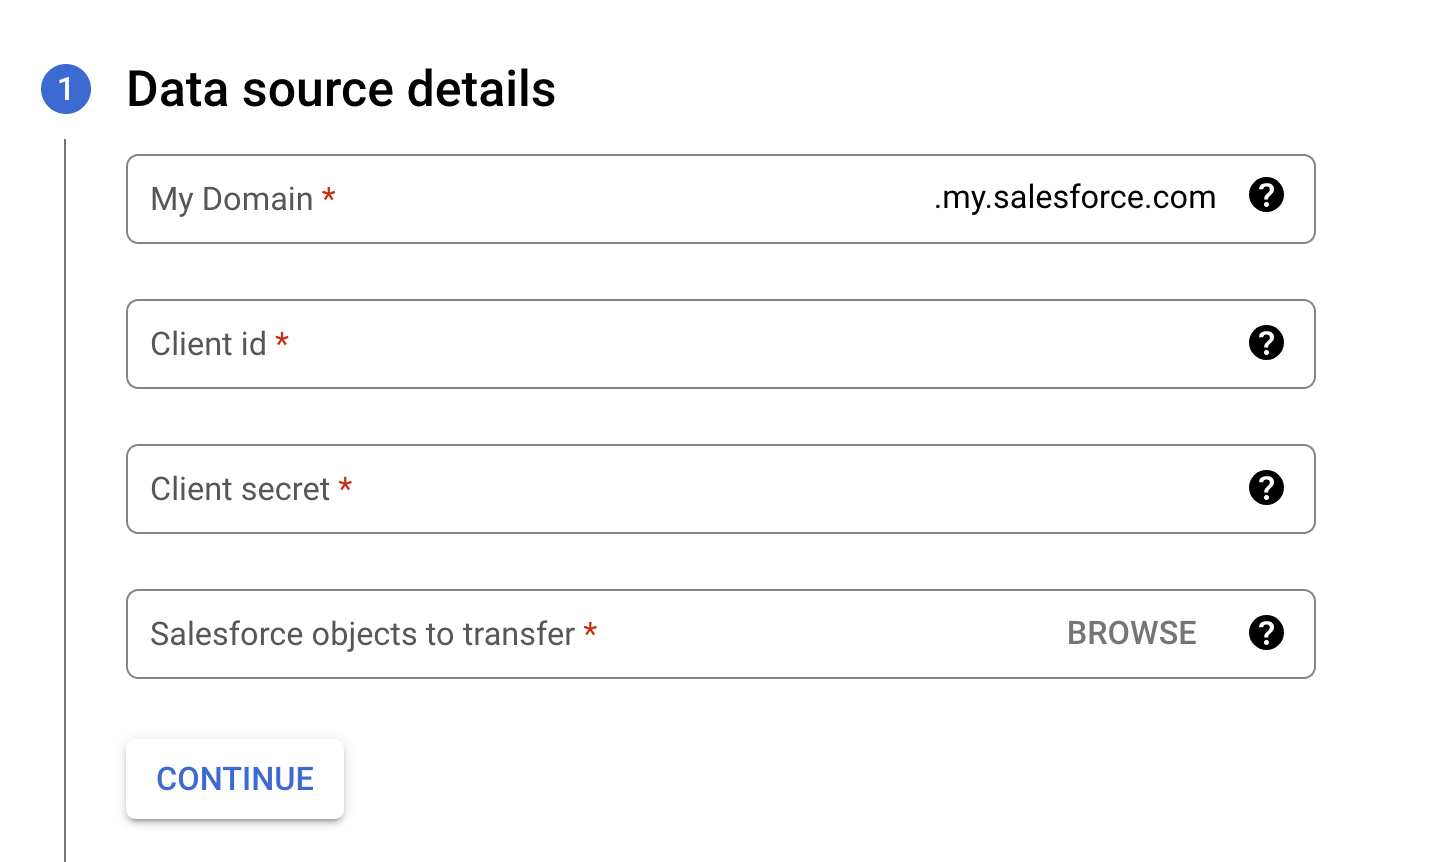Image resolution: width=1438 pixels, height=862 pixels.
Task: Open help for the Client secret field
Action: click(x=1266, y=488)
